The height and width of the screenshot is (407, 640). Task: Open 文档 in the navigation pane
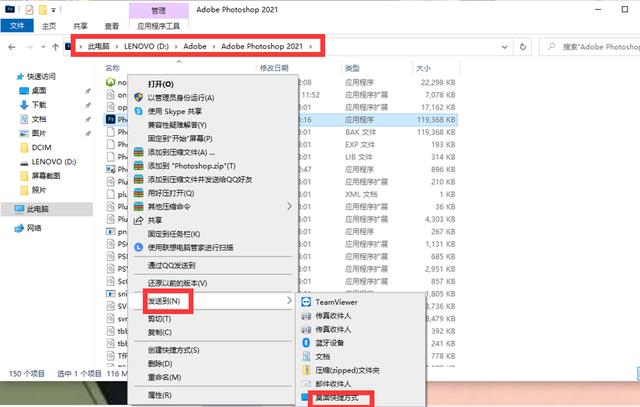[39, 119]
